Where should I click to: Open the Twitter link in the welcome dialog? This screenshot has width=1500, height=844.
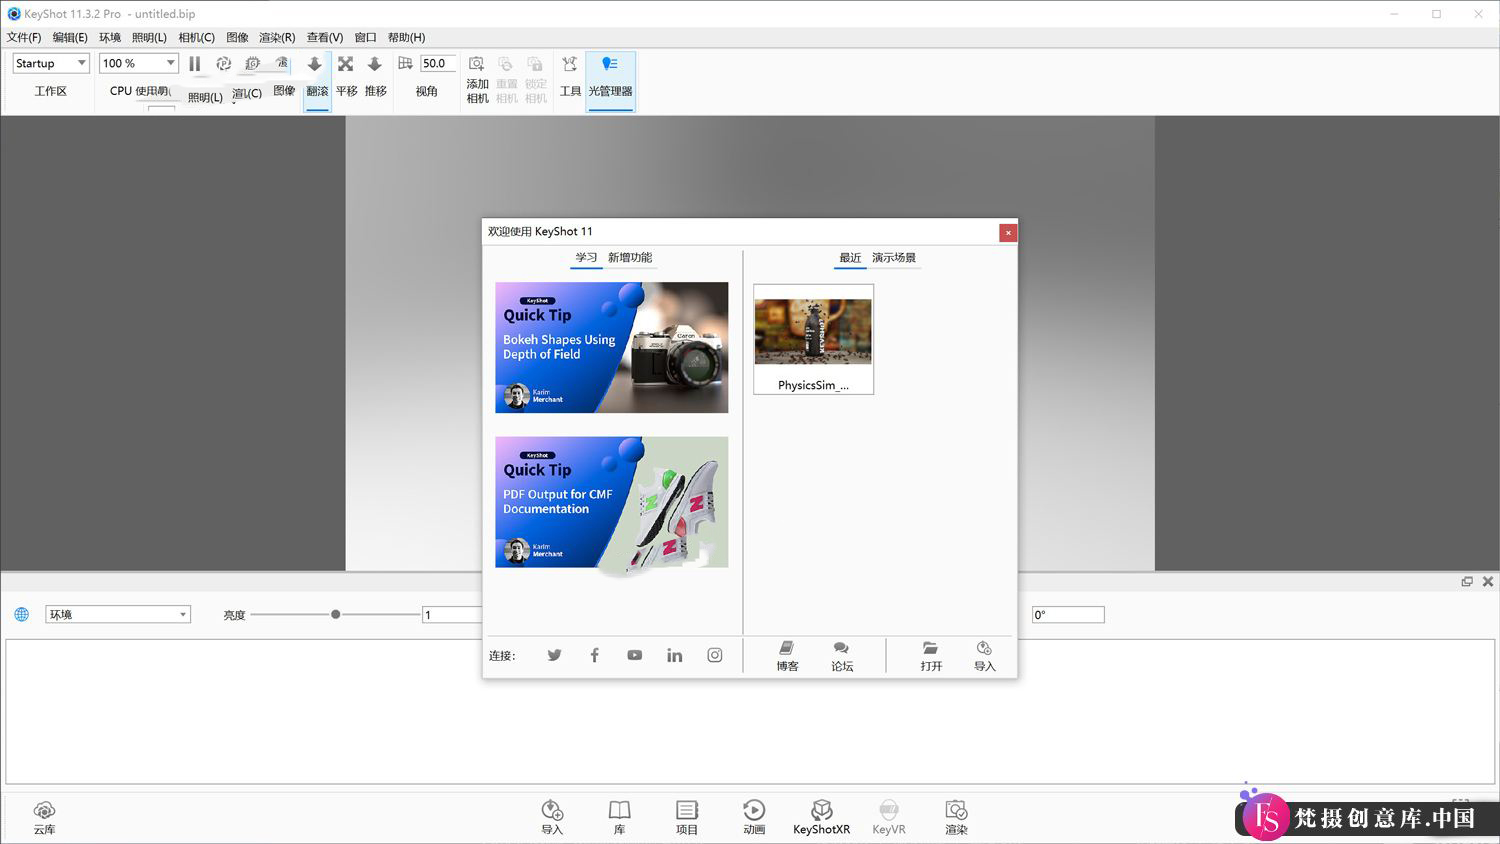554,655
